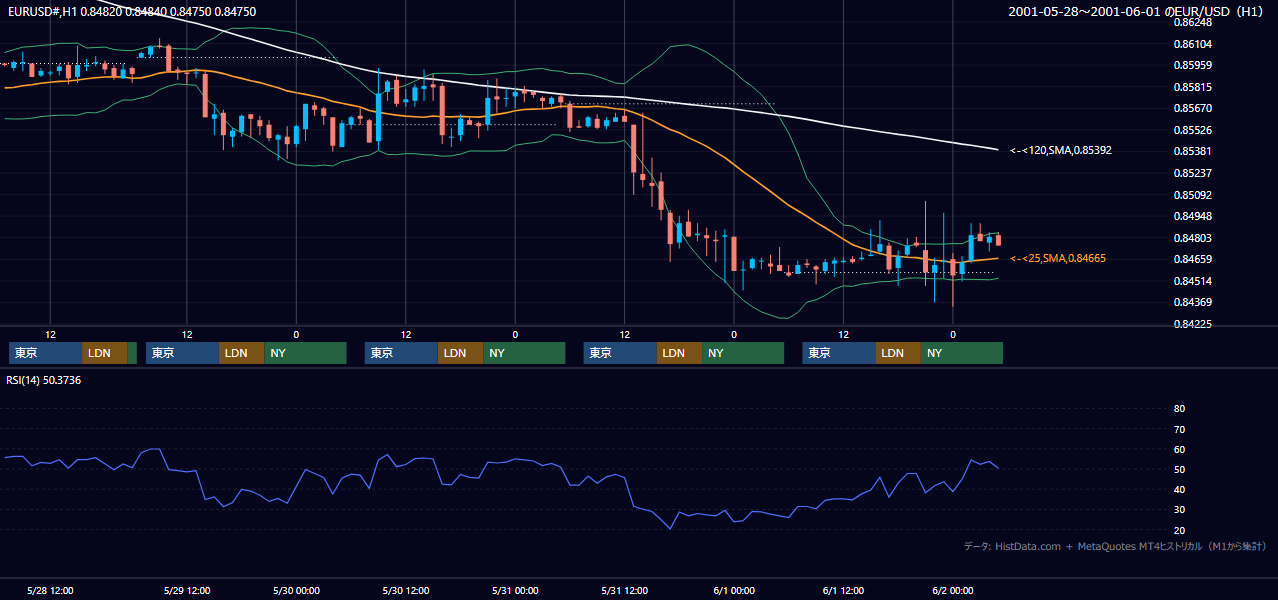
Task: Click the 6/1 00:00 time axis label
Action: [734, 591]
